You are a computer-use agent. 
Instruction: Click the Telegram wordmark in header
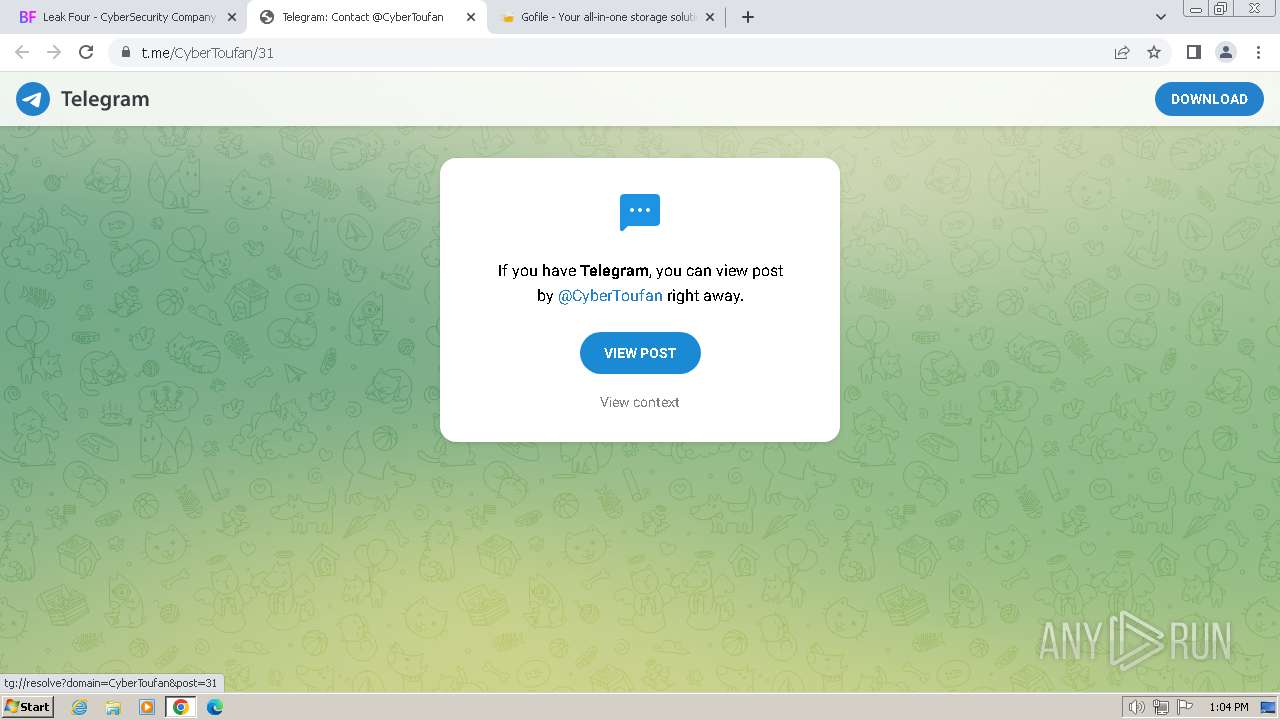[105, 99]
